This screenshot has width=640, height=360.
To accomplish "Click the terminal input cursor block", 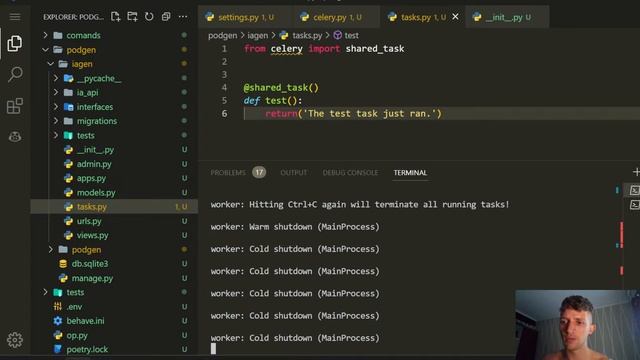I will point(213,348).
